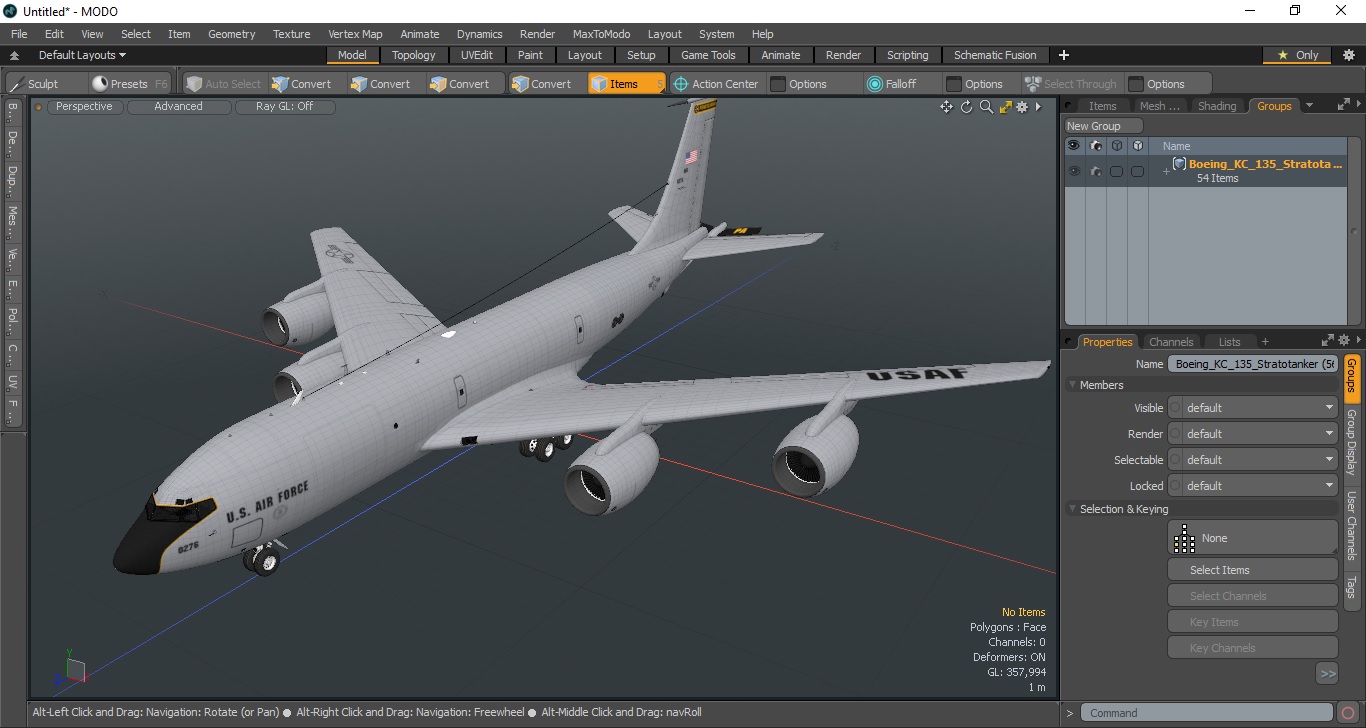Click the Boeing group item icon

tap(1180, 164)
